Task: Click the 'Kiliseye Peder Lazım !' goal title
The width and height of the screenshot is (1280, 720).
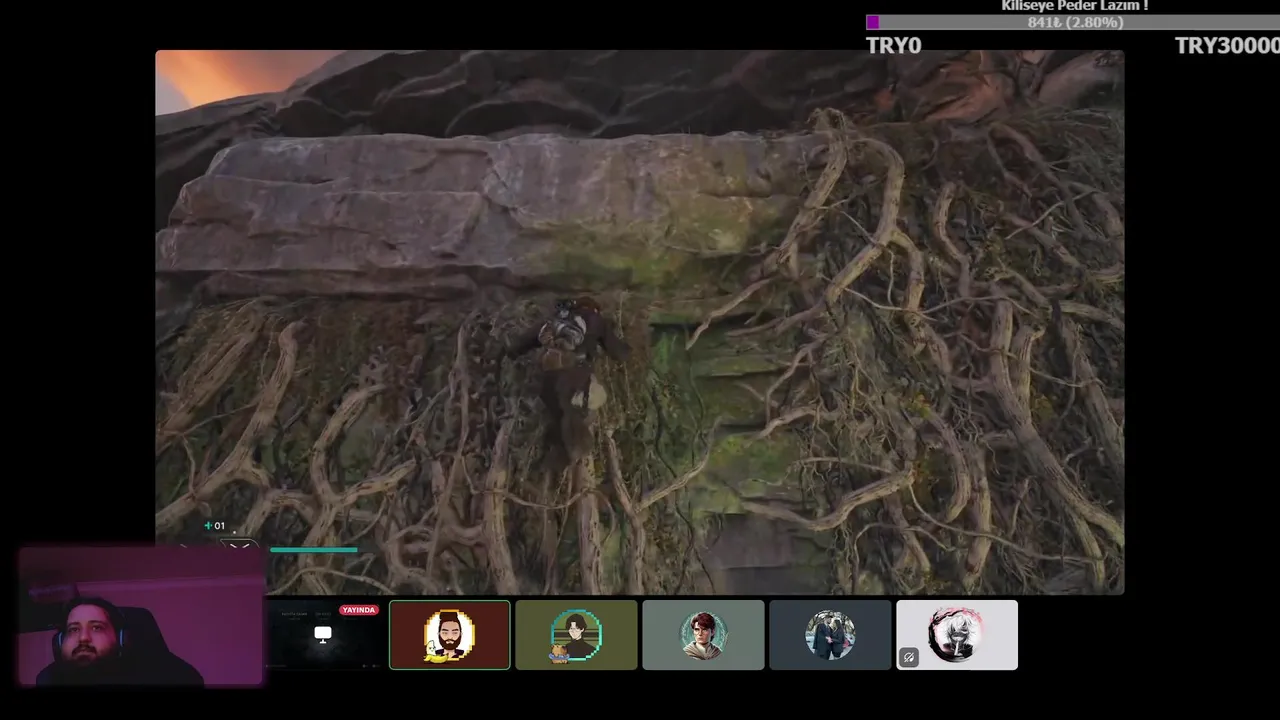Action: coord(1075,6)
